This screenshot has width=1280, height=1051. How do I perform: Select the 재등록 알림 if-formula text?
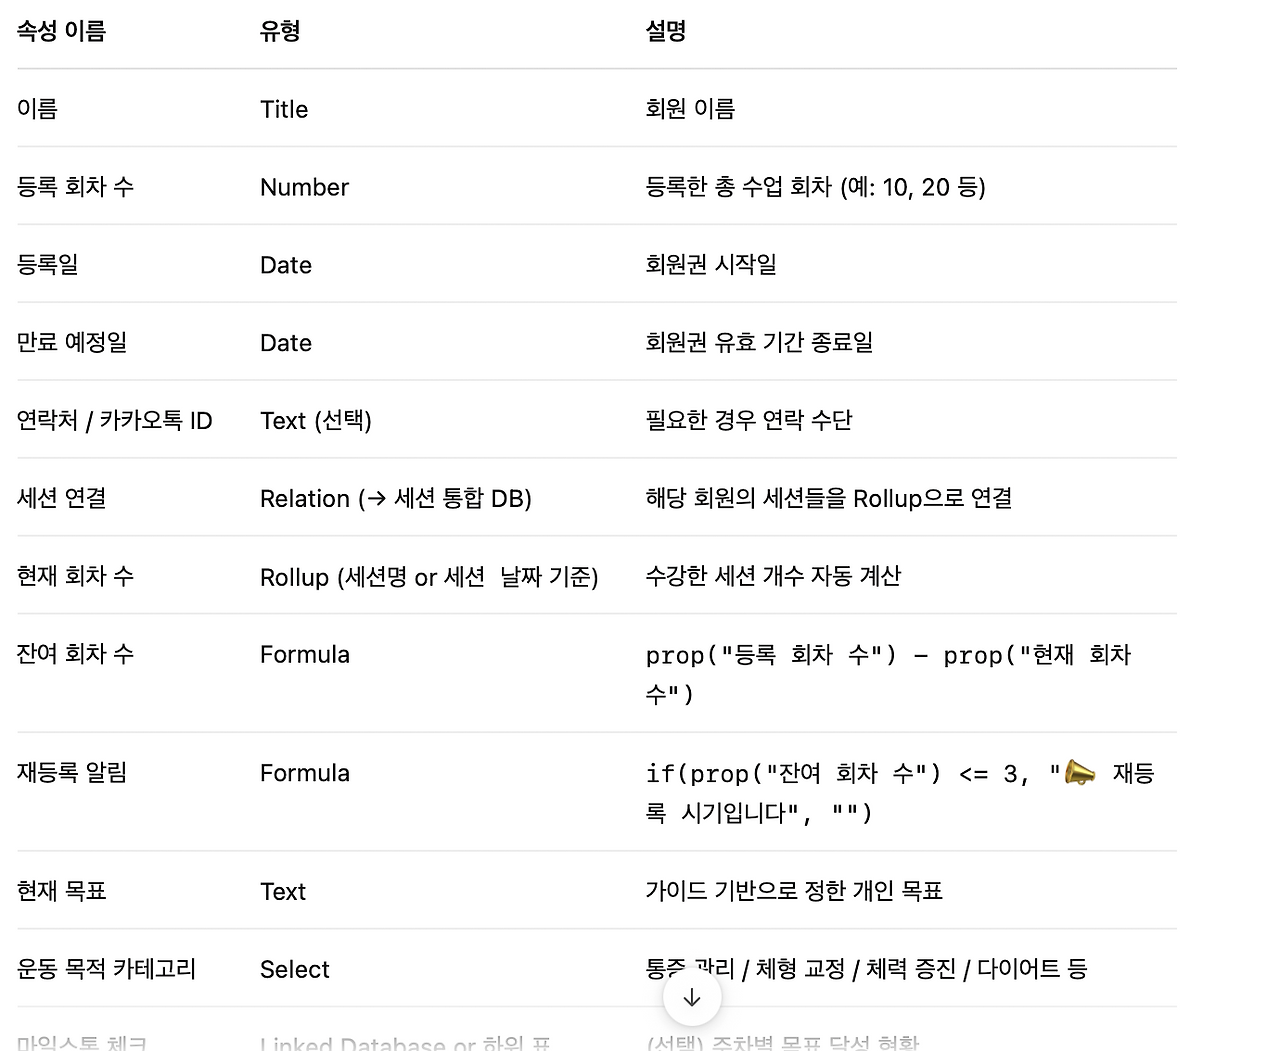(x=900, y=793)
